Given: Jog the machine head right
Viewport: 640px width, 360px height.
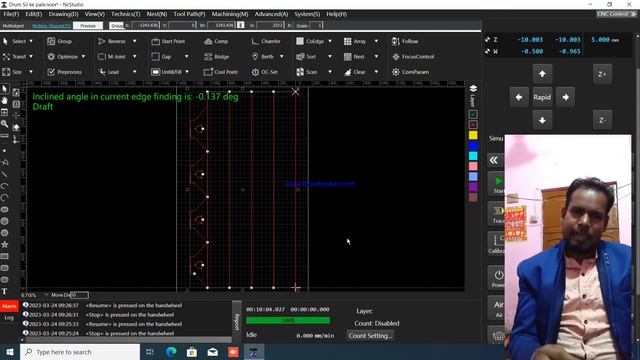Looking at the screenshot, I should click(565, 97).
